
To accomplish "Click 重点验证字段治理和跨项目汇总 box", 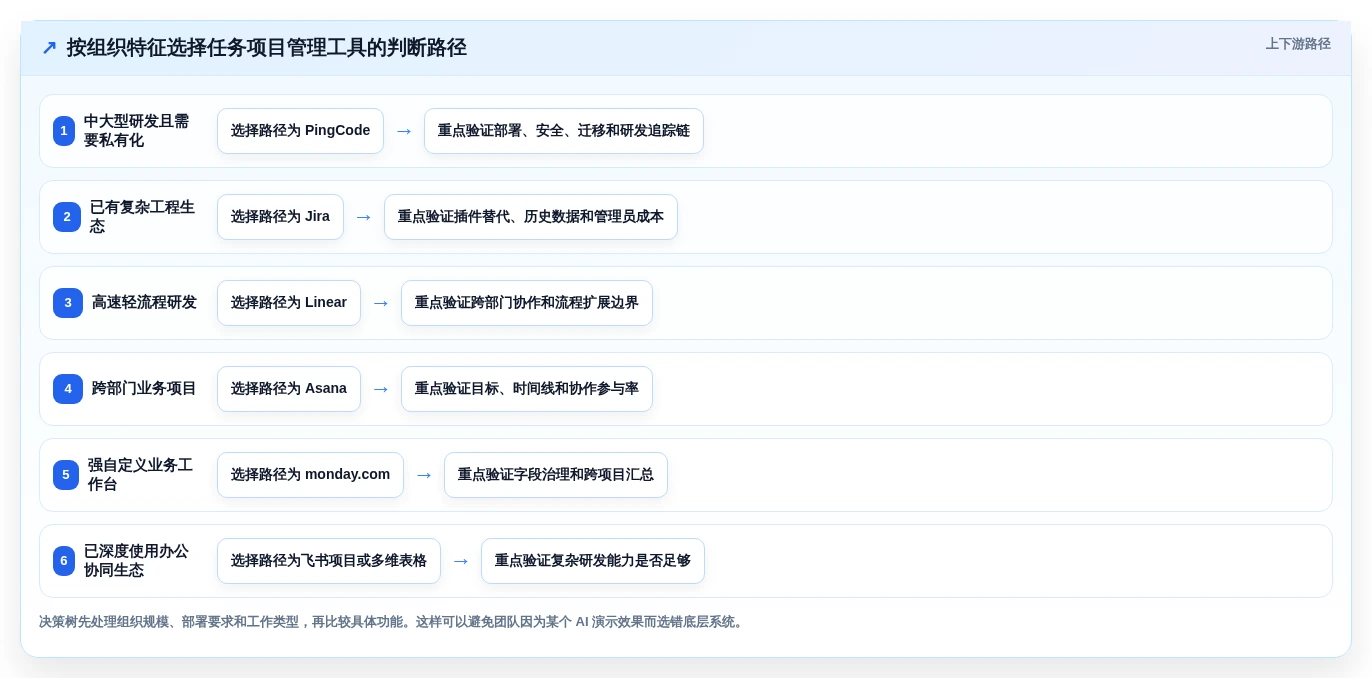I will click(x=556, y=475).
